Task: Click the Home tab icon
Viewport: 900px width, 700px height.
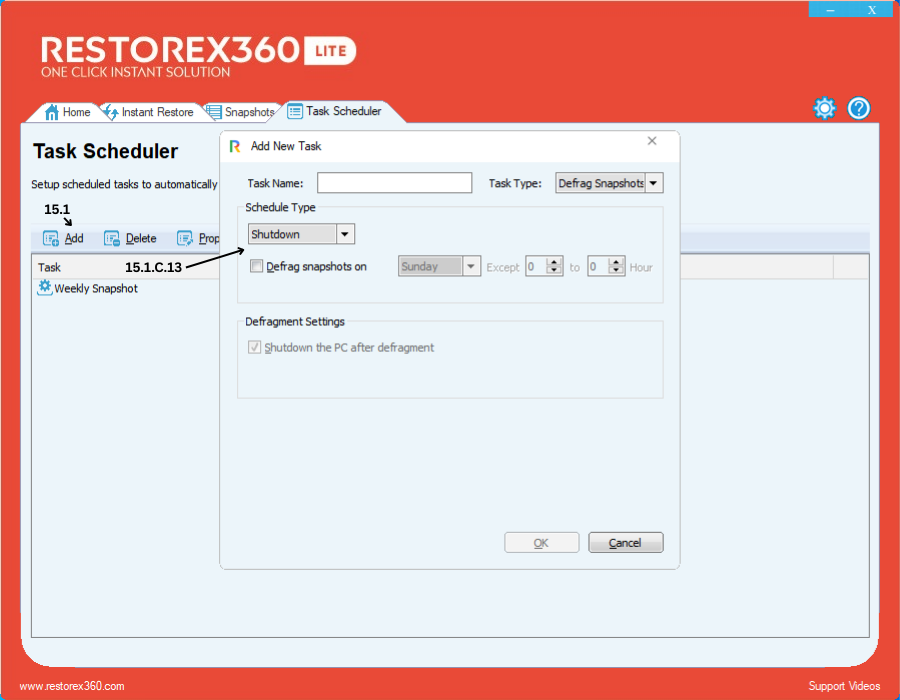Action: [x=53, y=112]
